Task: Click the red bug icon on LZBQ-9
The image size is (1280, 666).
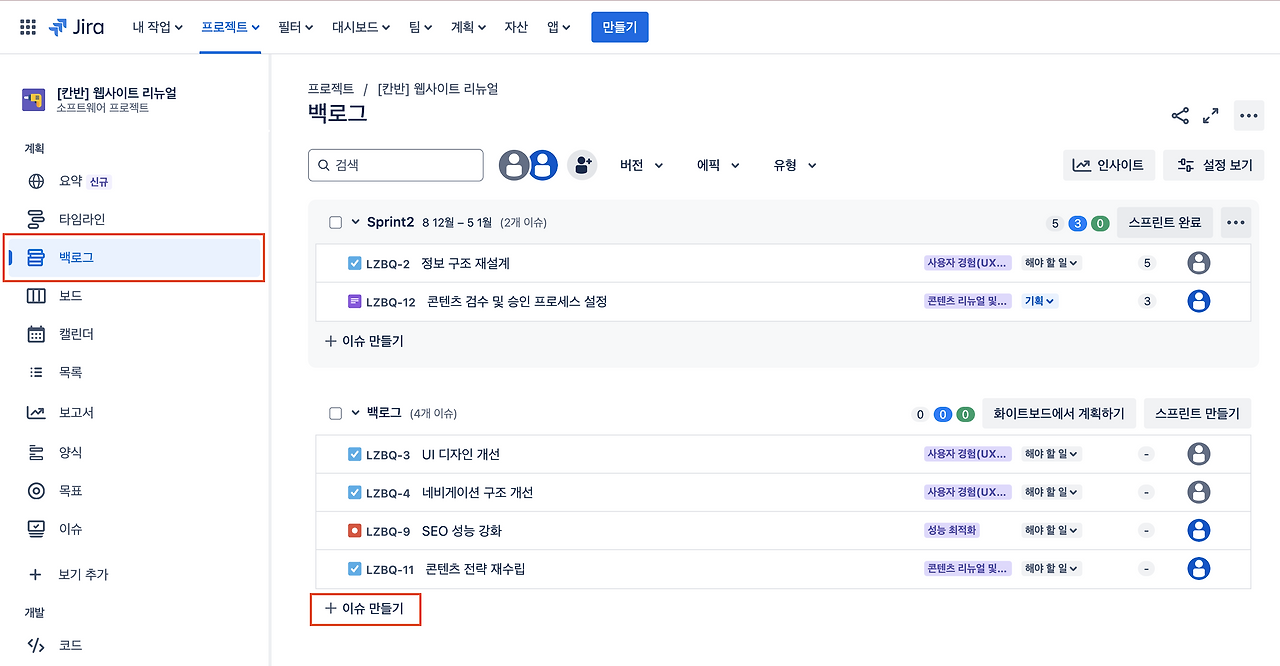Action: (x=353, y=530)
